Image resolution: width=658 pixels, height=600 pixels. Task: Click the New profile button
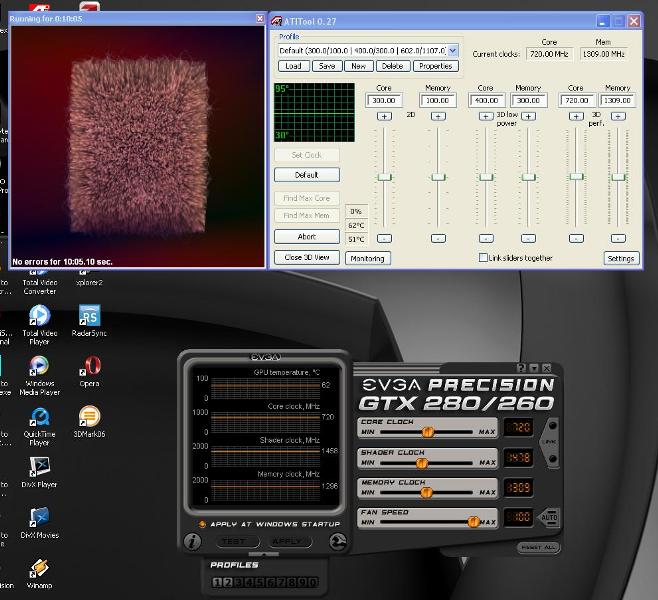(359, 66)
